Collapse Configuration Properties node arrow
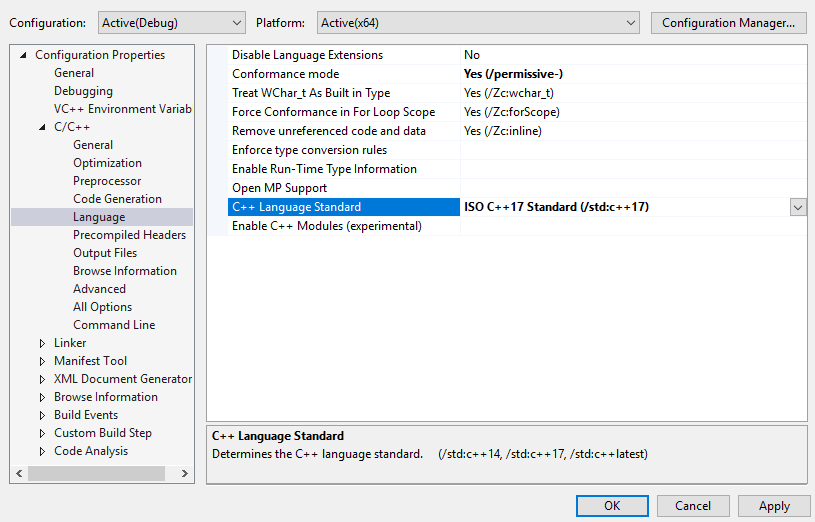 23,55
